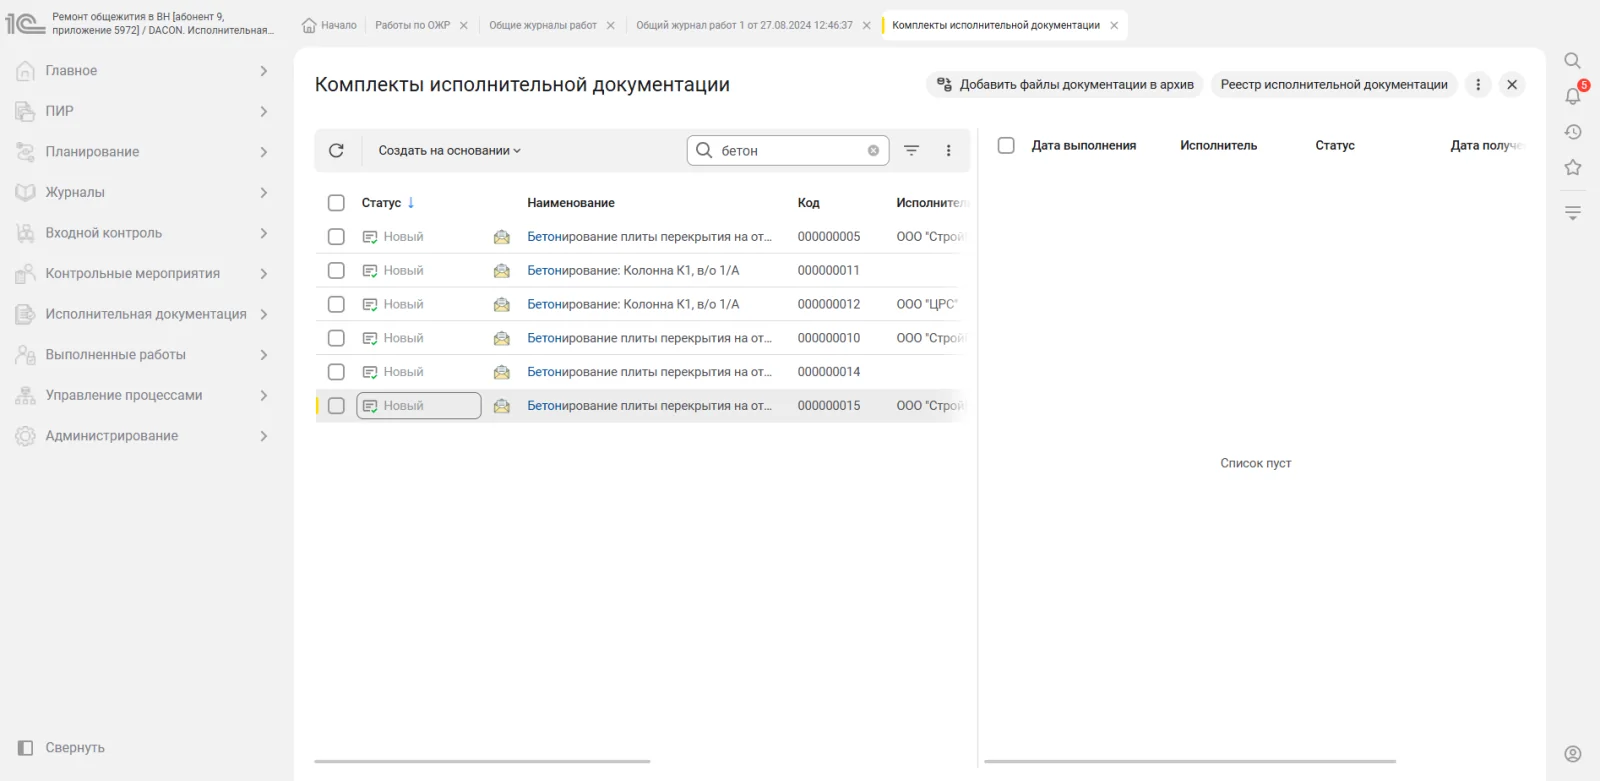Check the row with code 000000010

pyautogui.click(x=336, y=338)
